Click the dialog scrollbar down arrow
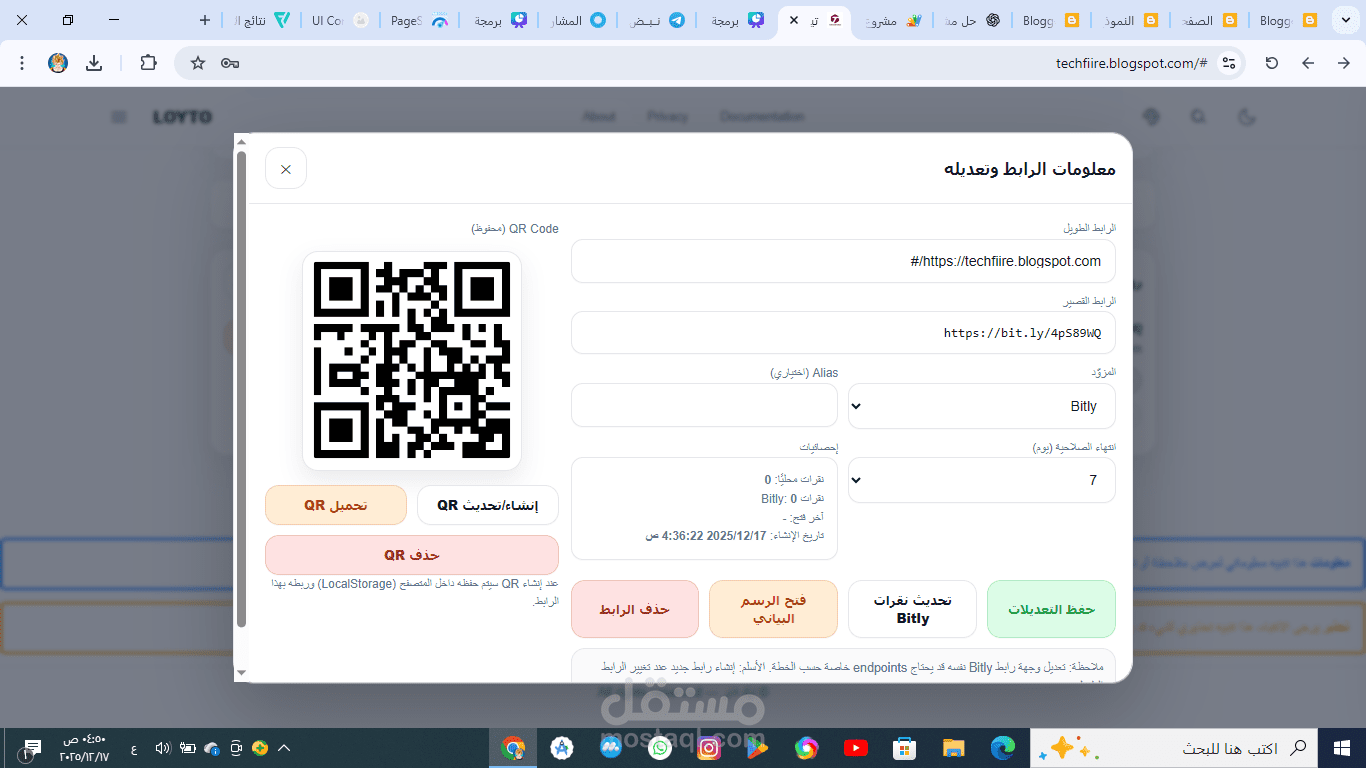The image size is (1366, 768). pyautogui.click(x=240, y=672)
